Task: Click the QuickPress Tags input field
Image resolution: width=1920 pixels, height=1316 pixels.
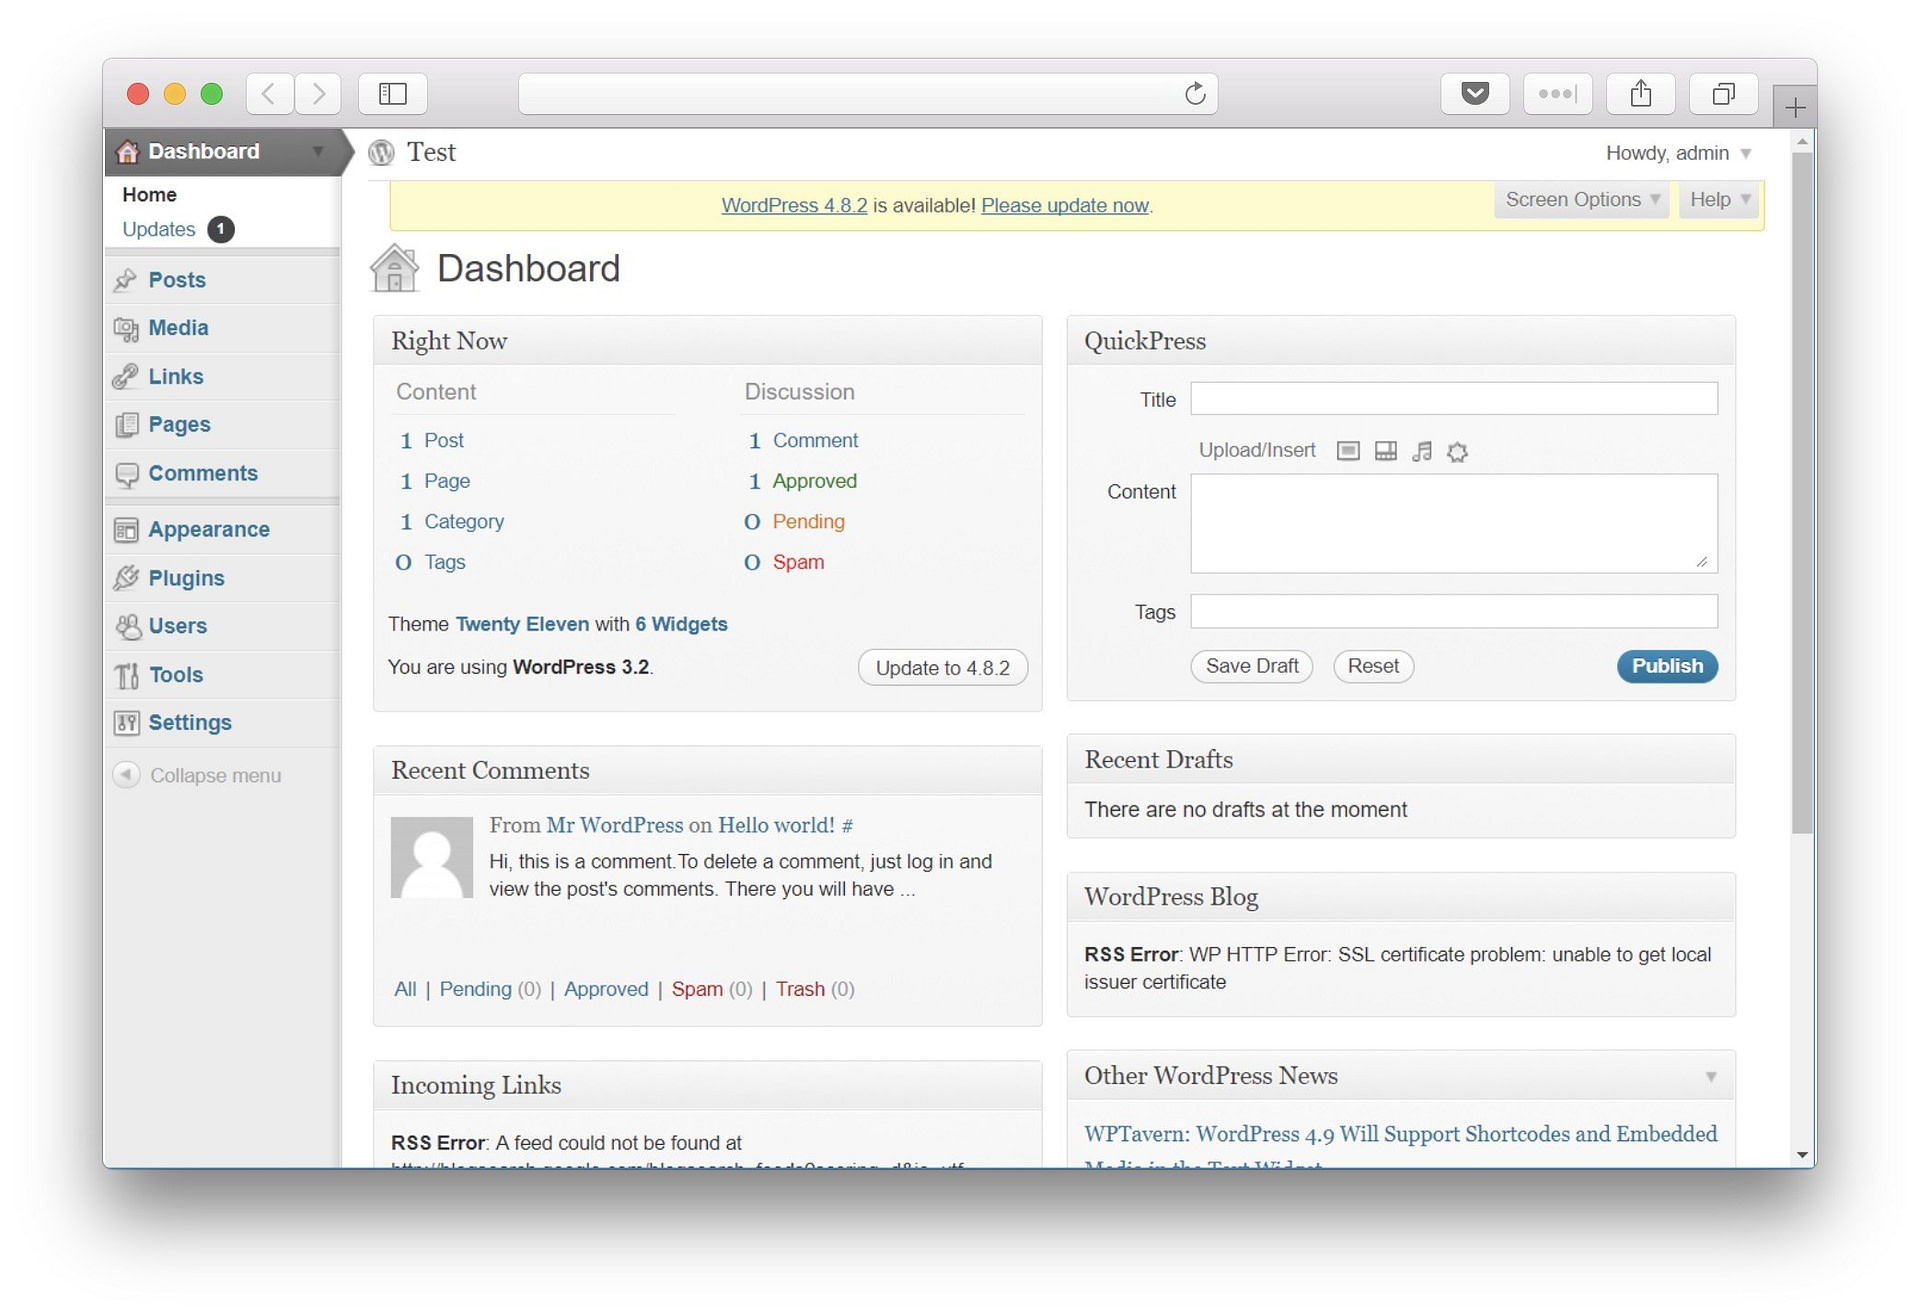Action: (x=1454, y=611)
